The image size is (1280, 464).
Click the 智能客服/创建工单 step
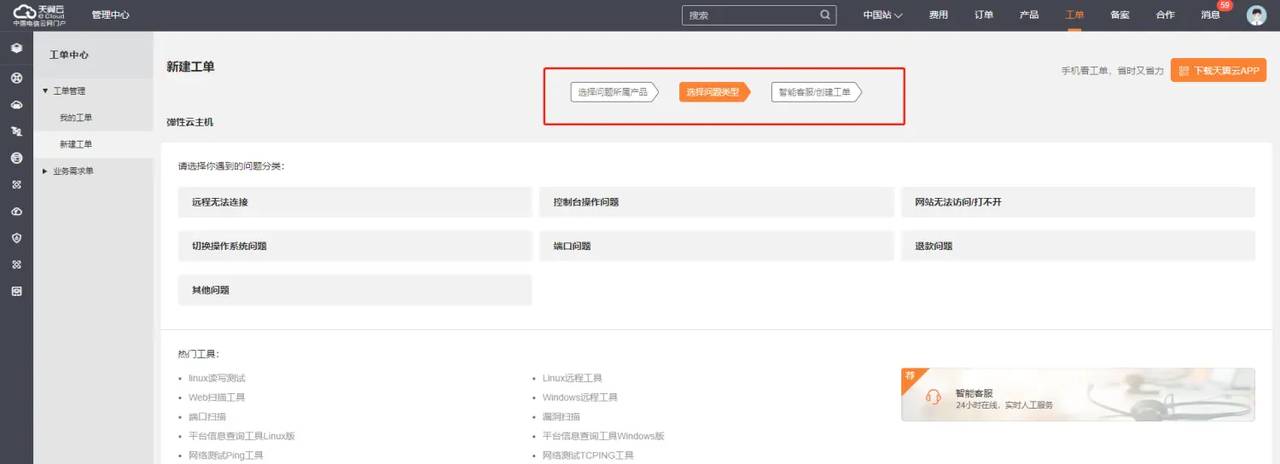pyautogui.click(x=816, y=92)
